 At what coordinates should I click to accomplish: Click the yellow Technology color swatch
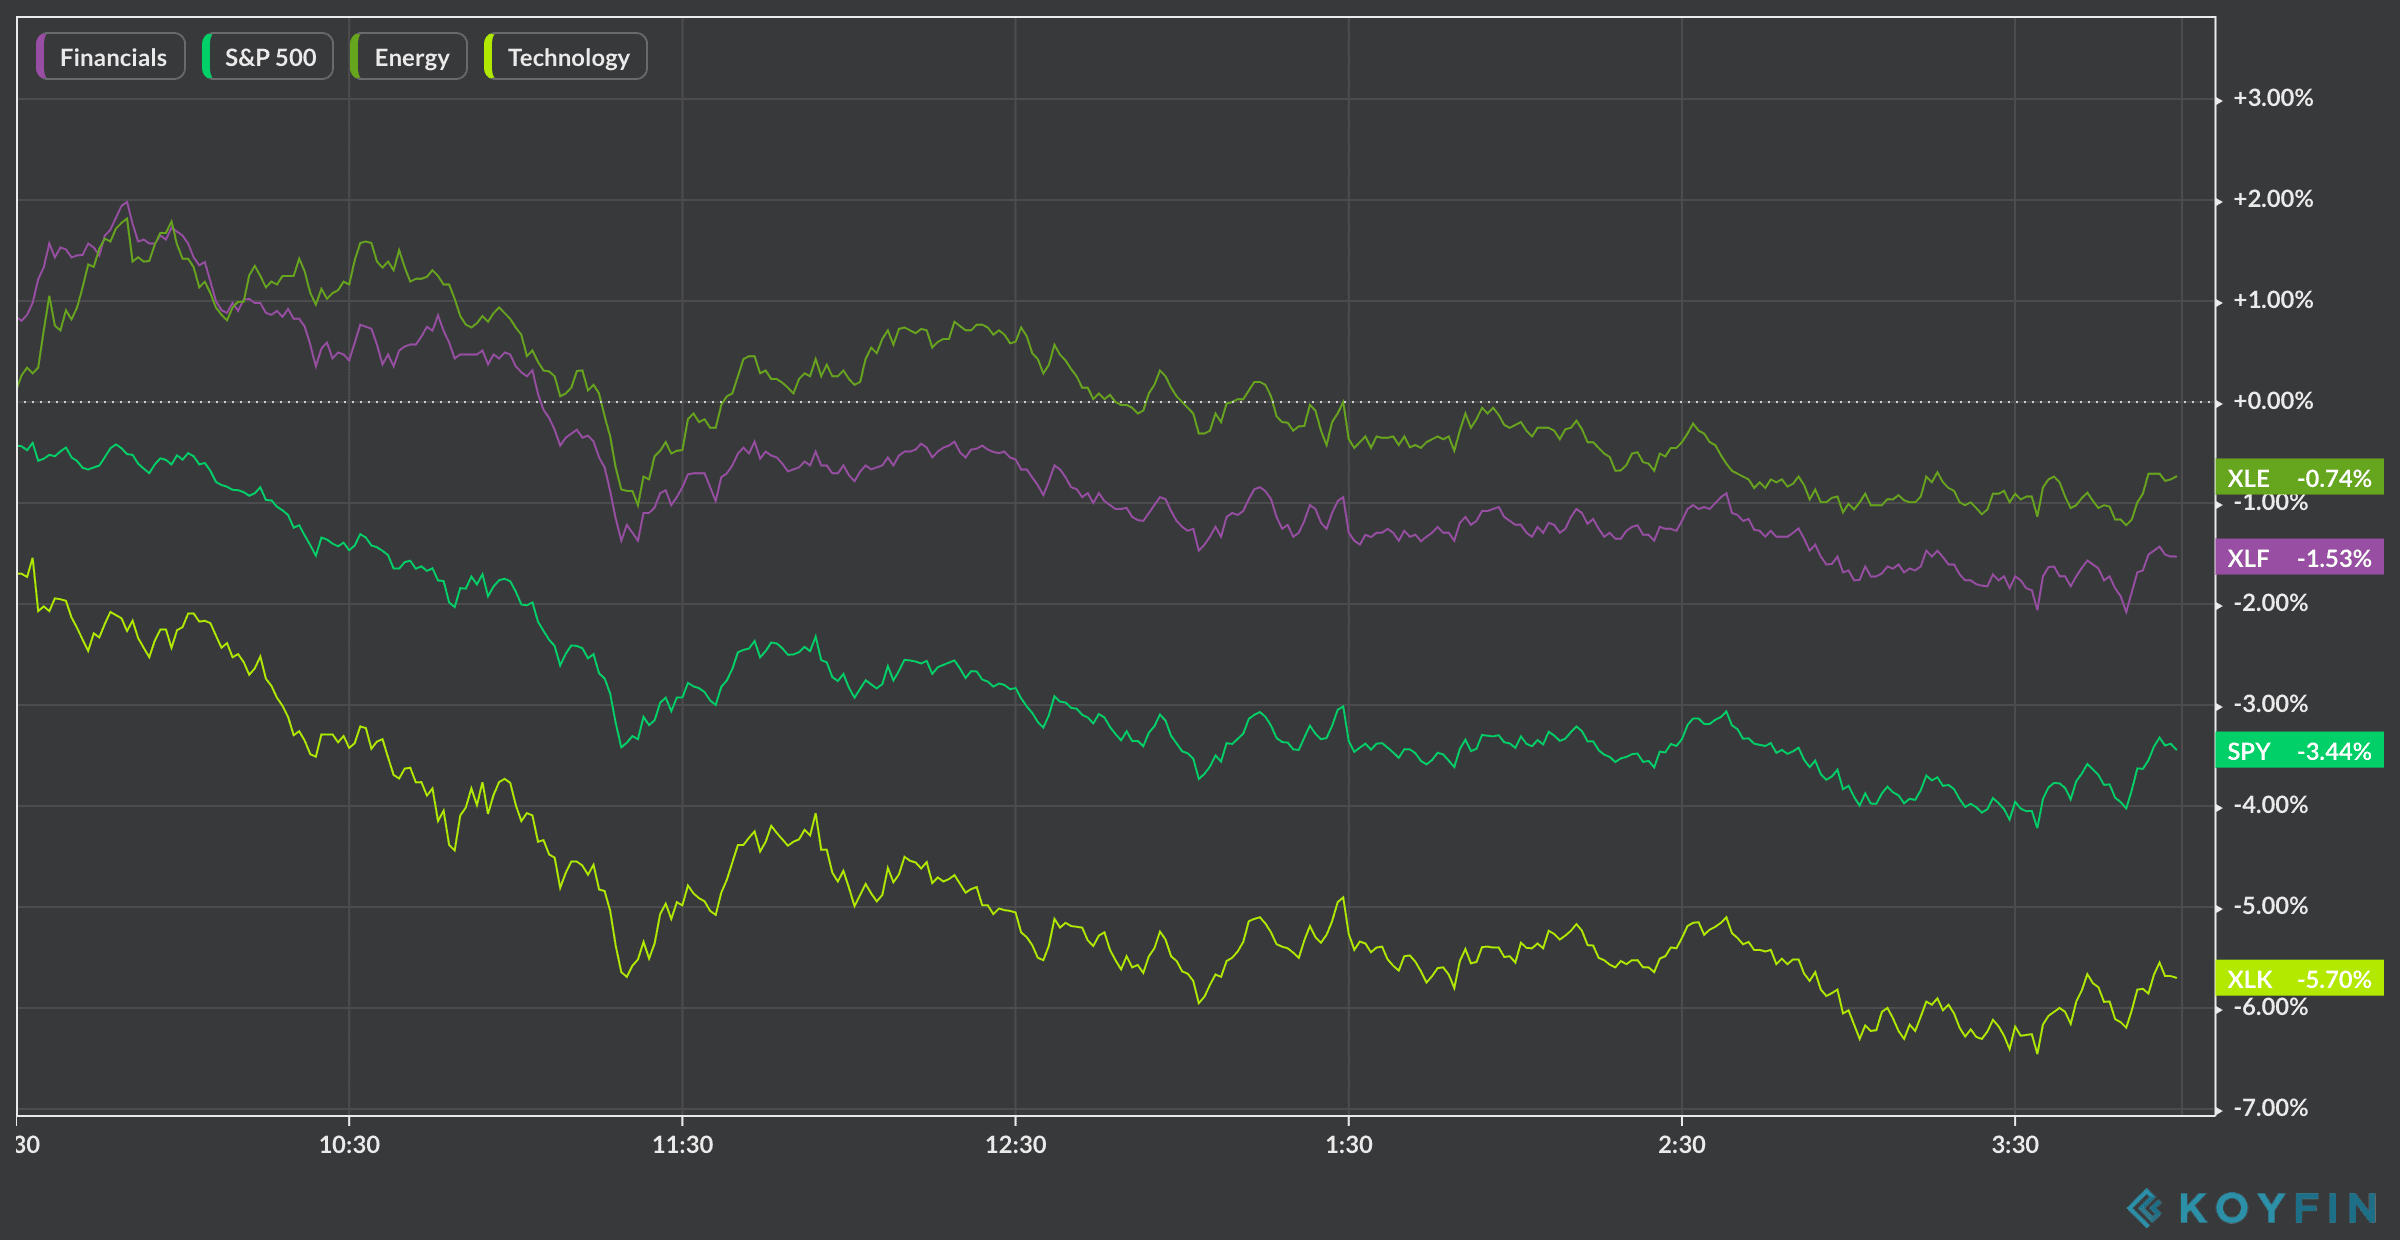pos(489,57)
